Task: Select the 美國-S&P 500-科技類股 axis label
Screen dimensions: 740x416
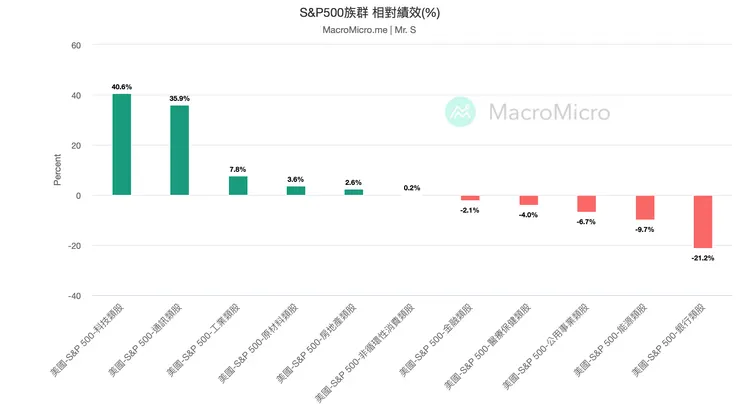Action: pyautogui.click(x=89, y=340)
